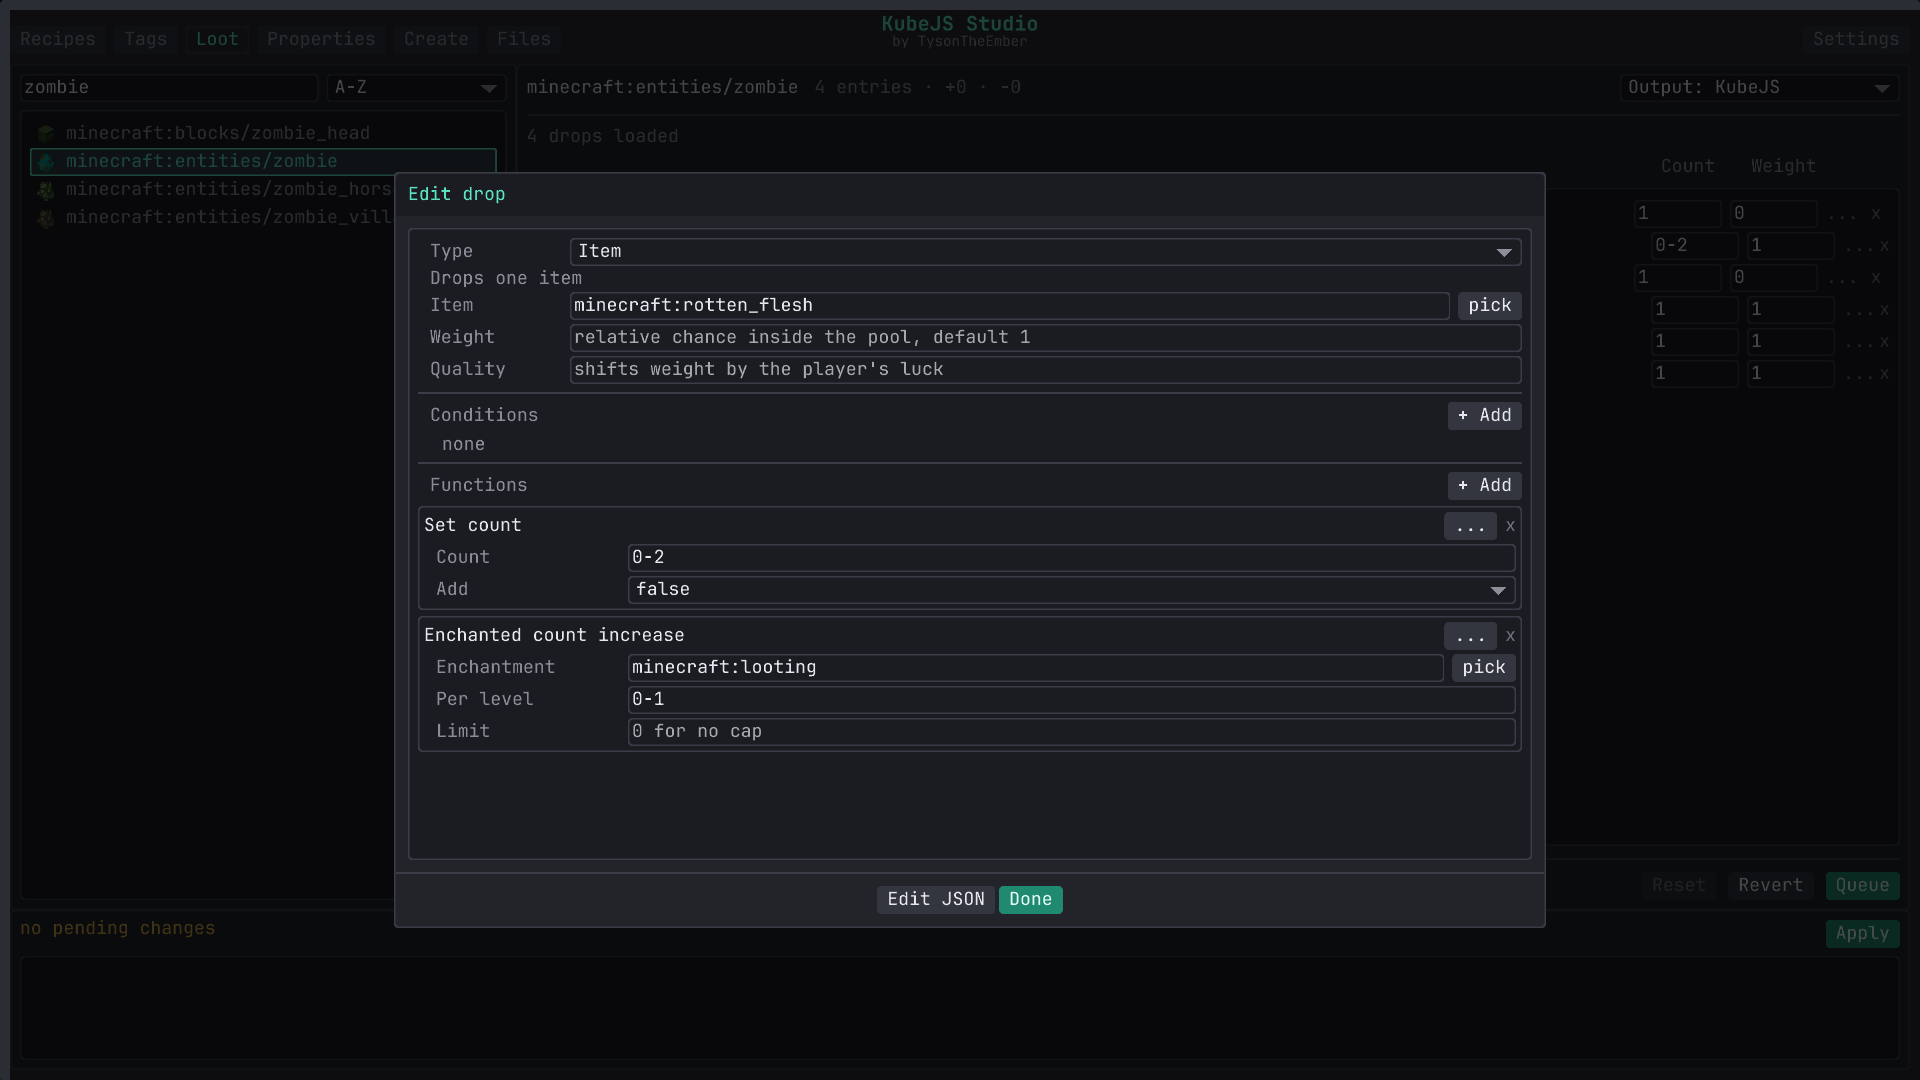Click the search box containing zombie
The height and width of the screenshot is (1080, 1920).
click(x=168, y=88)
